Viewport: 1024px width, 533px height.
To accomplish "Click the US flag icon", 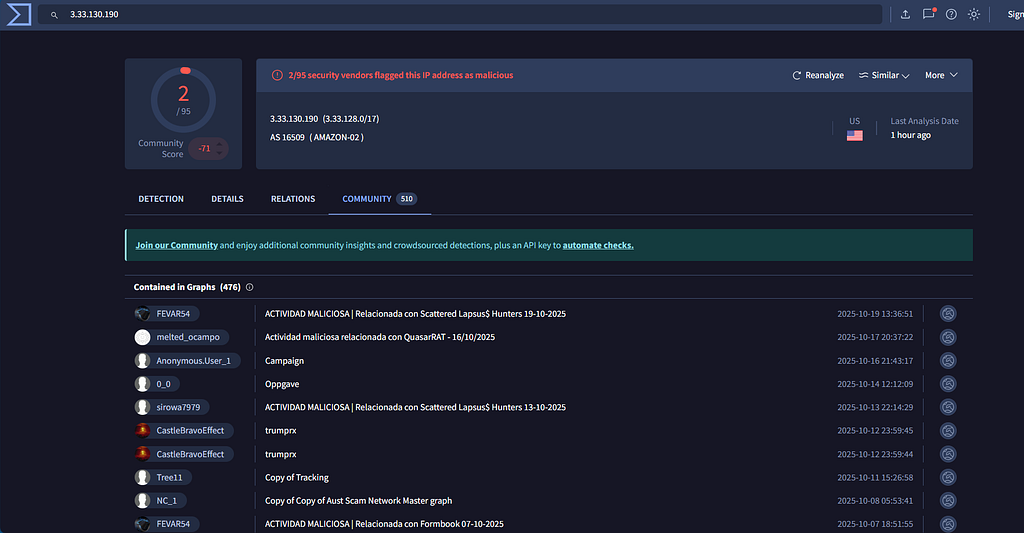I will click(x=854, y=135).
